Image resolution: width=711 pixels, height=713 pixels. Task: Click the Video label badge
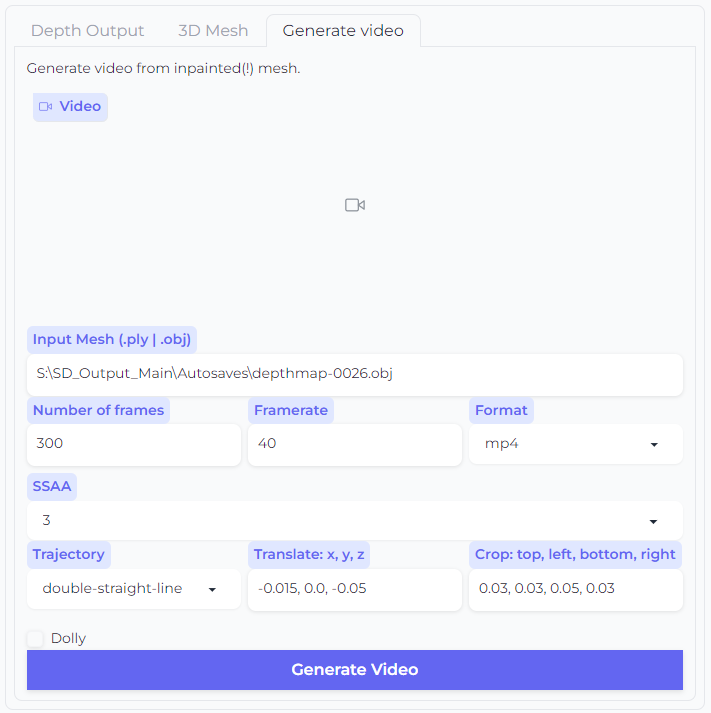click(70, 107)
